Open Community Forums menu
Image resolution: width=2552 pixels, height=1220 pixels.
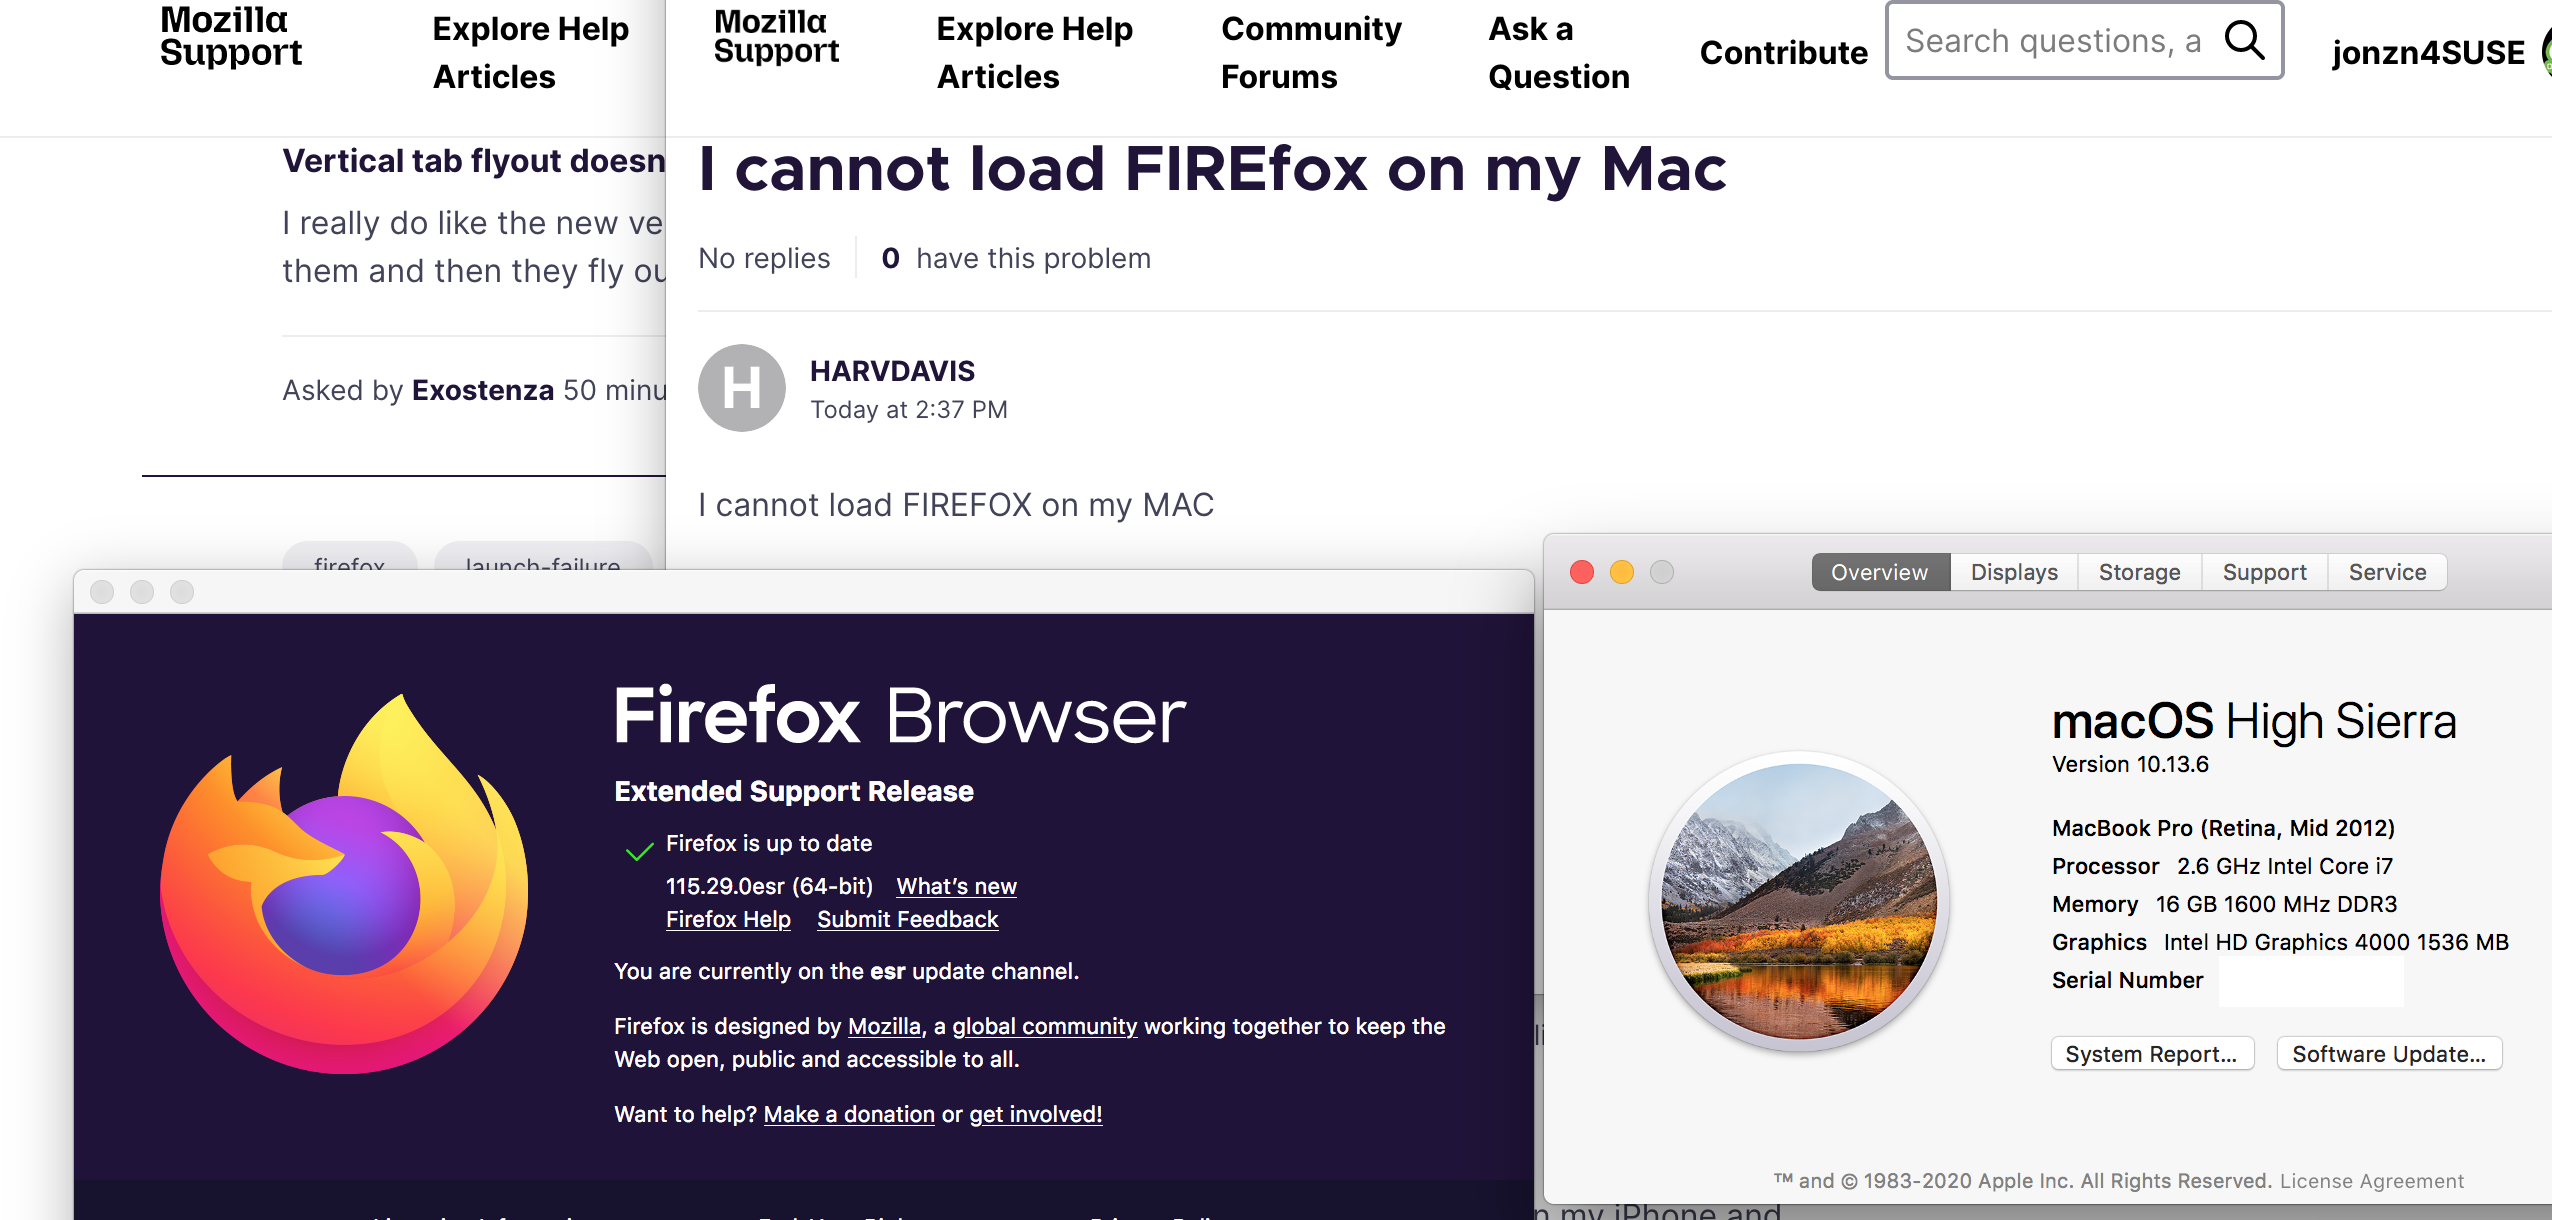[x=1310, y=52]
